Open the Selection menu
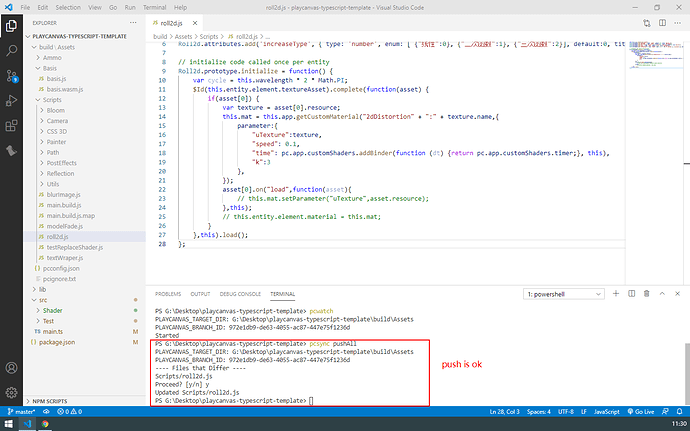This screenshot has width=690, height=431. [68, 7]
